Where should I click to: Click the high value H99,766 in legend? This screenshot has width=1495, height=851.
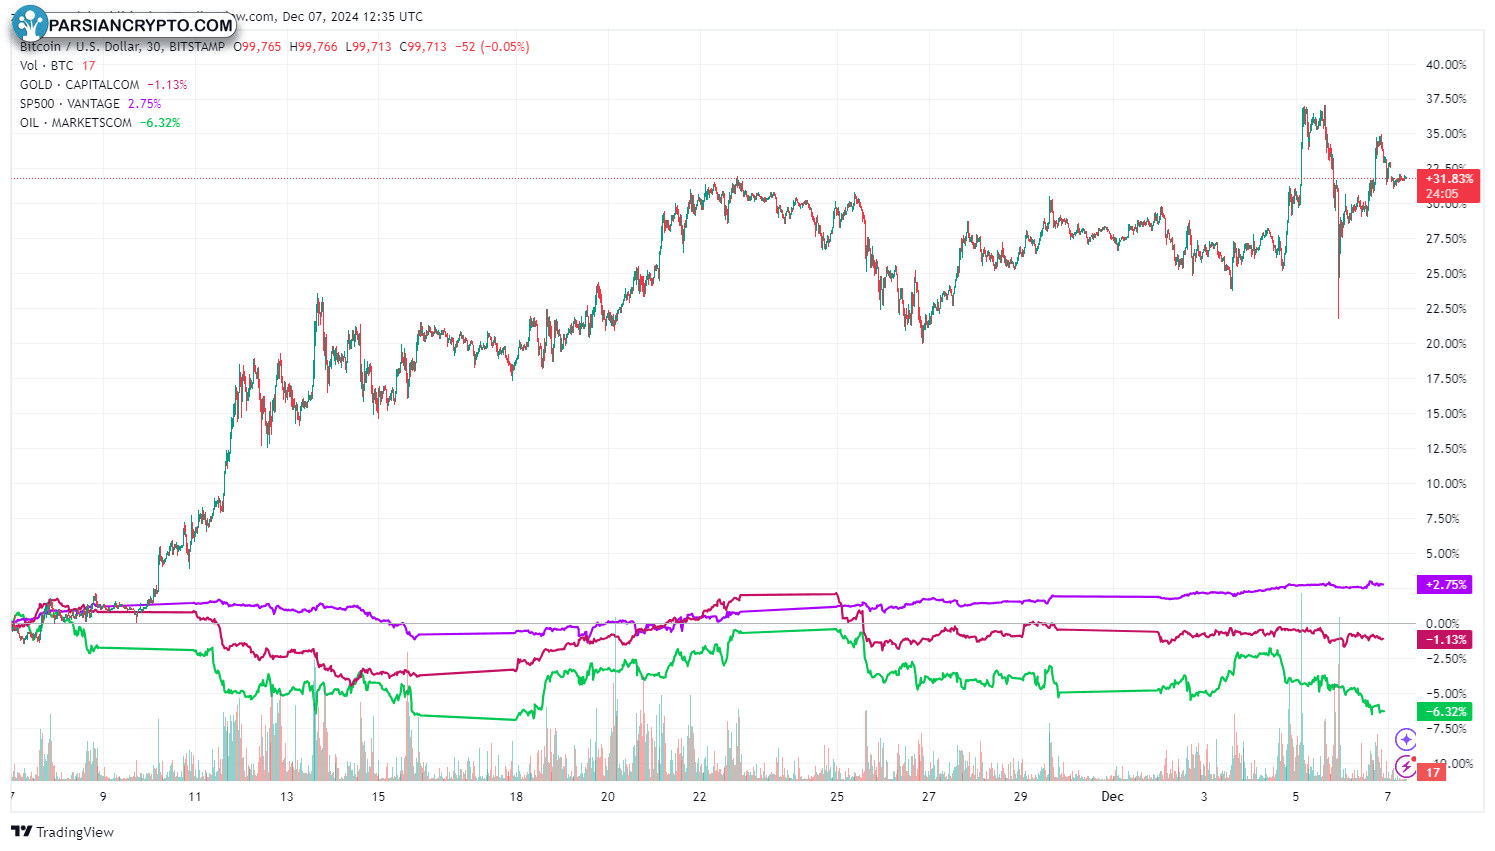click(x=313, y=47)
